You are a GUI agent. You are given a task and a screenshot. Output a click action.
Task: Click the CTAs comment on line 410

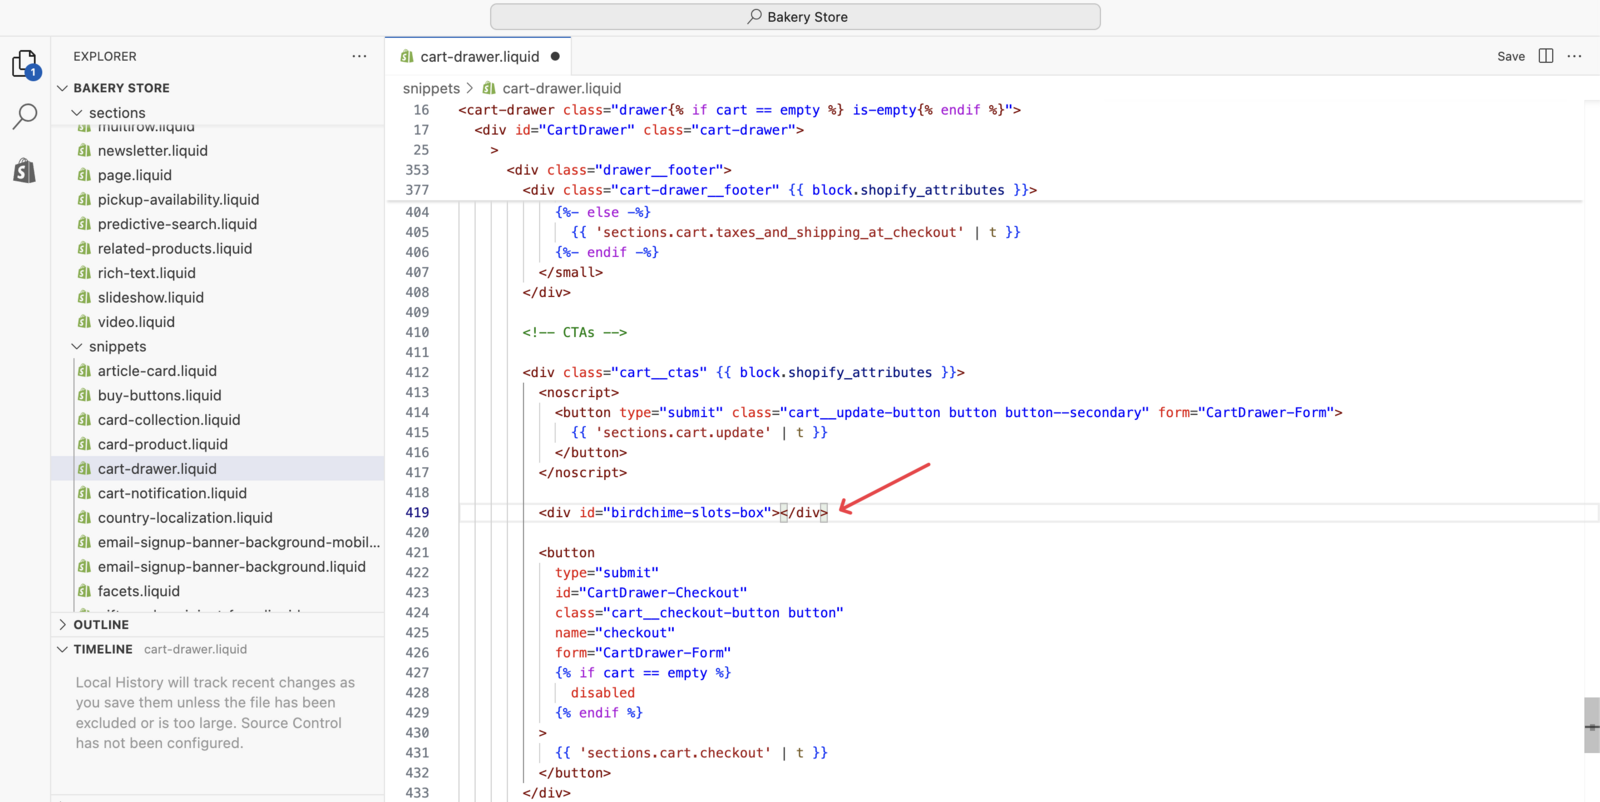click(575, 333)
